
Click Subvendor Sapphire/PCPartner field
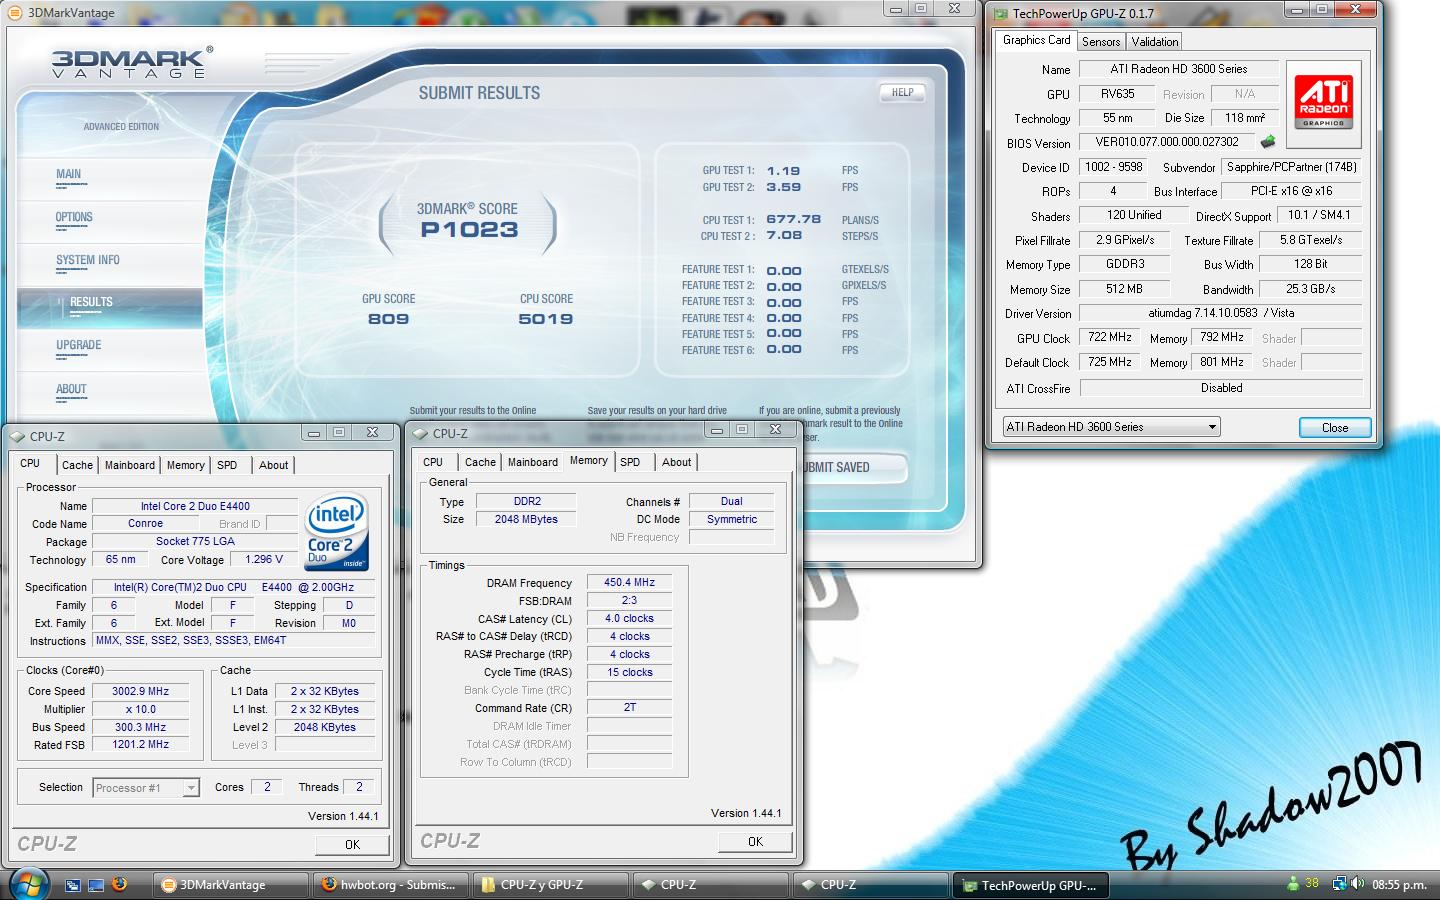coord(1292,167)
